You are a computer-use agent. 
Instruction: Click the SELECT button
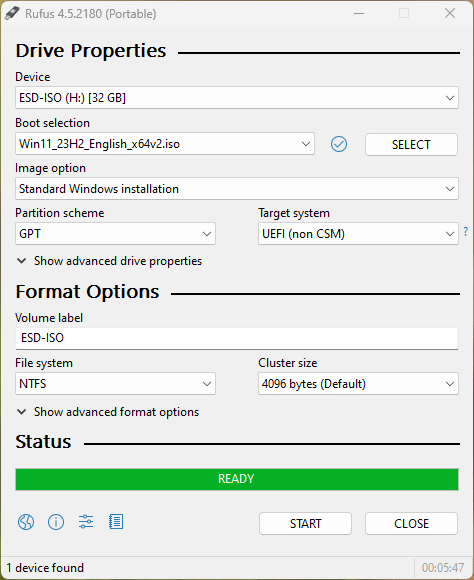pos(411,144)
